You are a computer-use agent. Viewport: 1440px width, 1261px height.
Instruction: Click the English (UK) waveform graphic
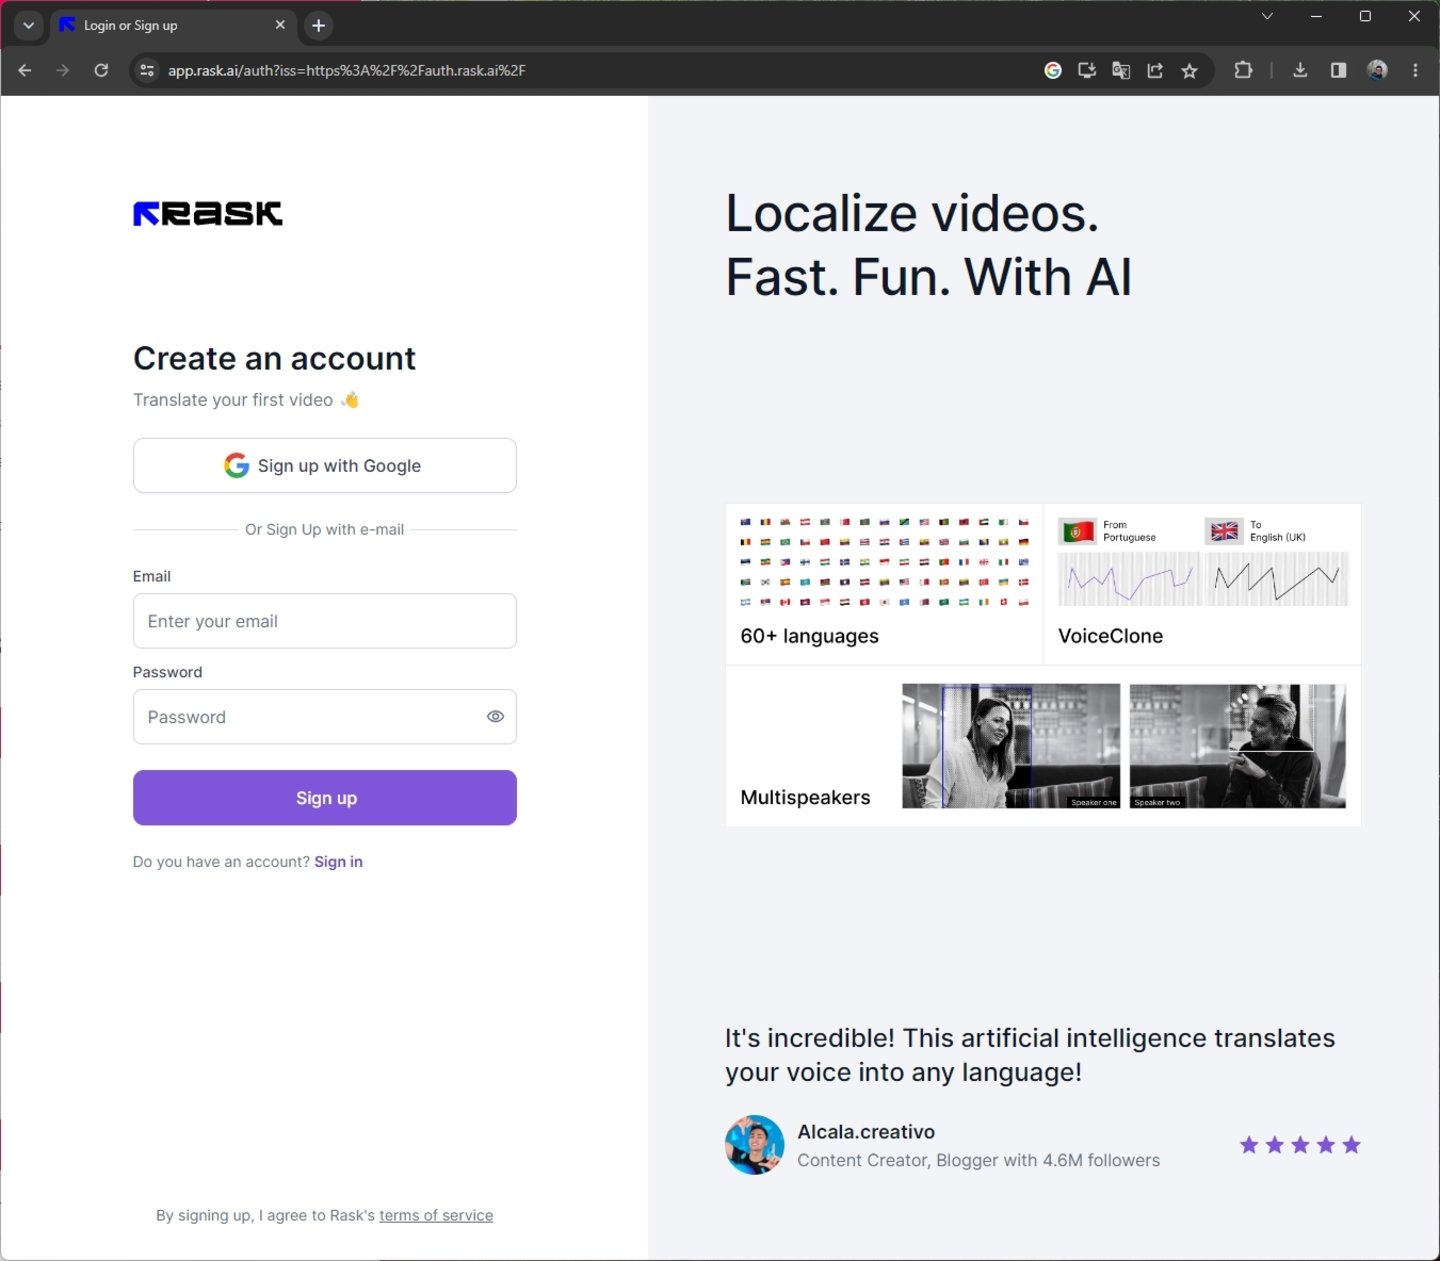(1278, 579)
